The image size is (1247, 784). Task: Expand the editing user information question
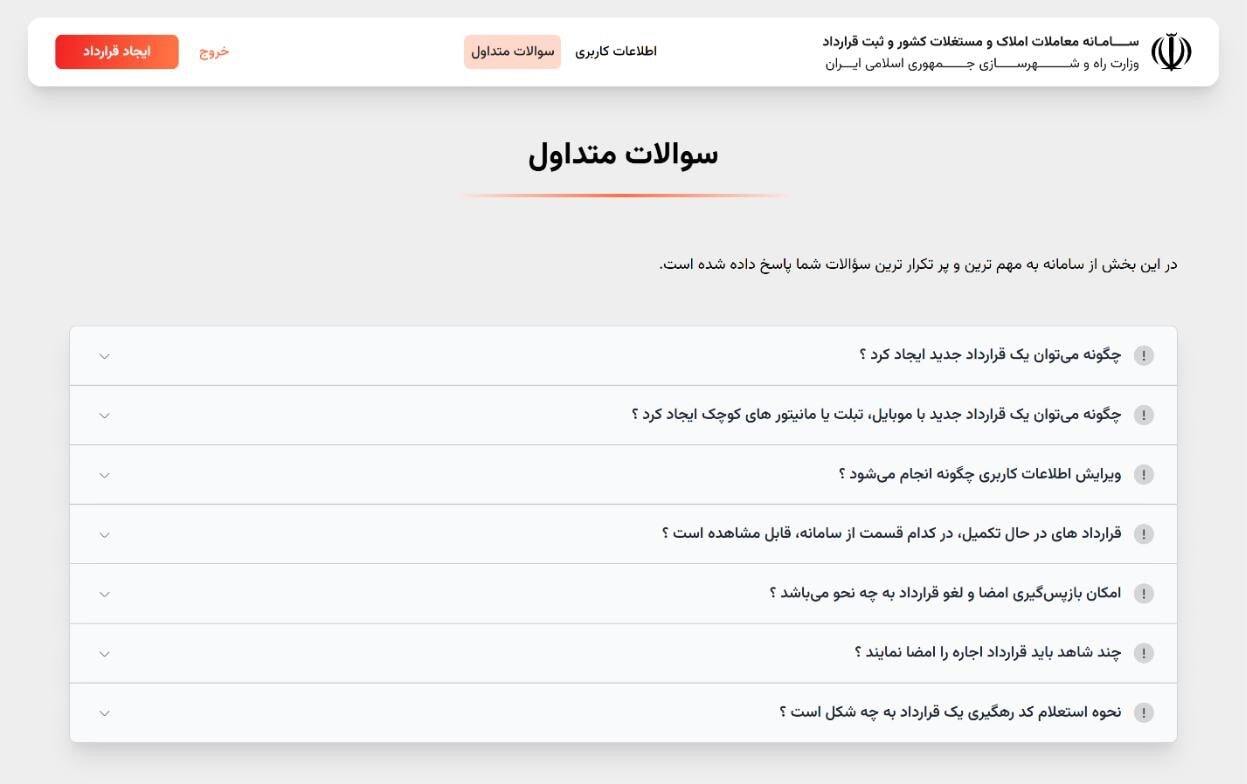click(104, 474)
